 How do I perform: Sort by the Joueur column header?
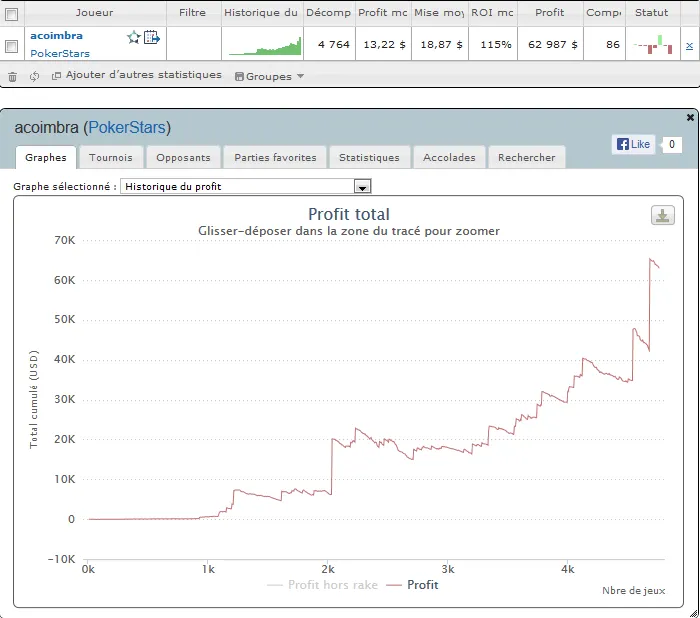click(x=95, y=13)
